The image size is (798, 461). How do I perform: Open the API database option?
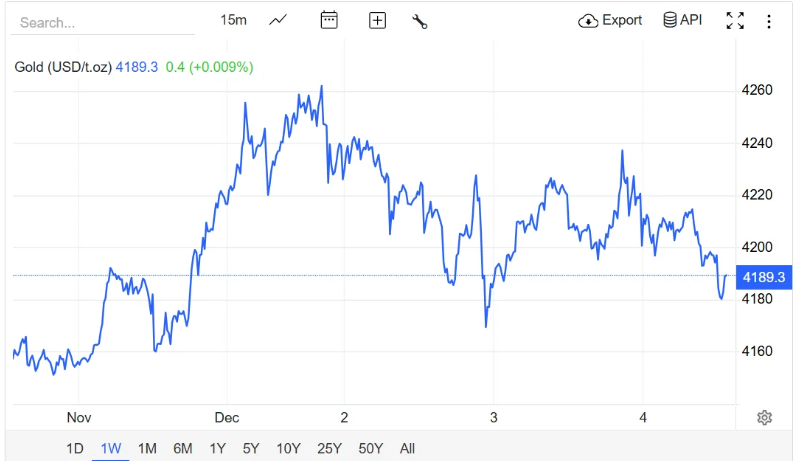pos(683,20)
